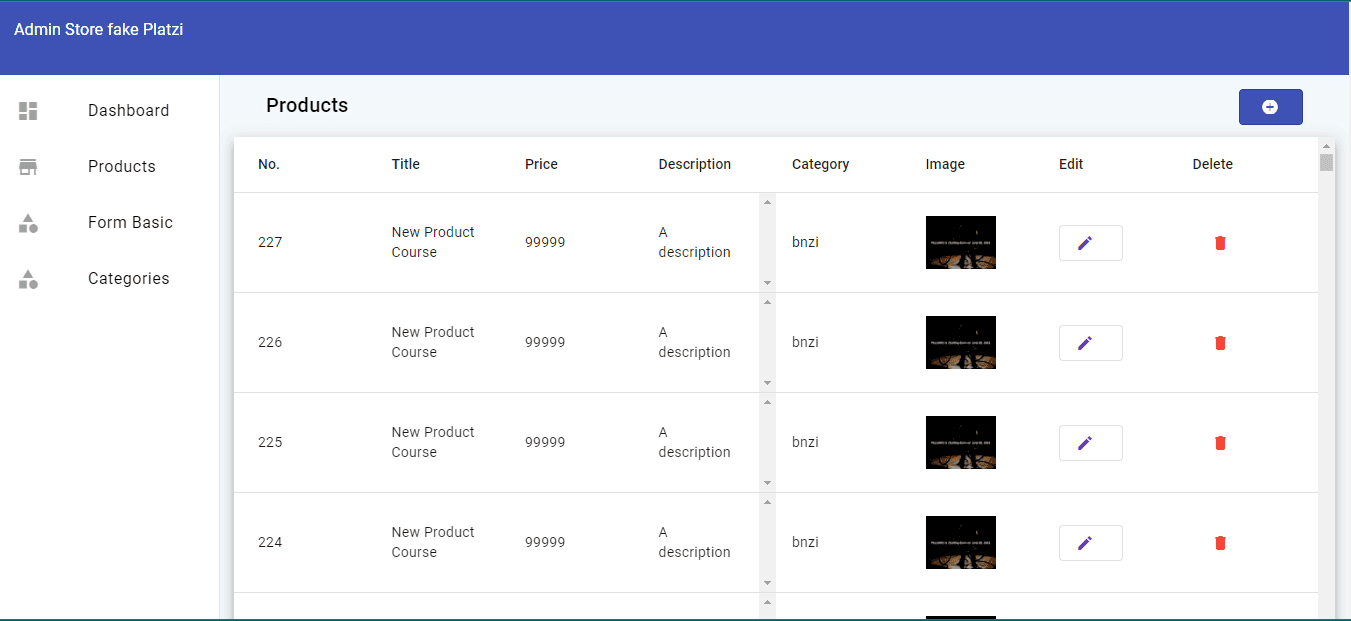The image size is (1351, 621).
Task: Click description scroll-down arrow in row 227
Action: point(767,283)
